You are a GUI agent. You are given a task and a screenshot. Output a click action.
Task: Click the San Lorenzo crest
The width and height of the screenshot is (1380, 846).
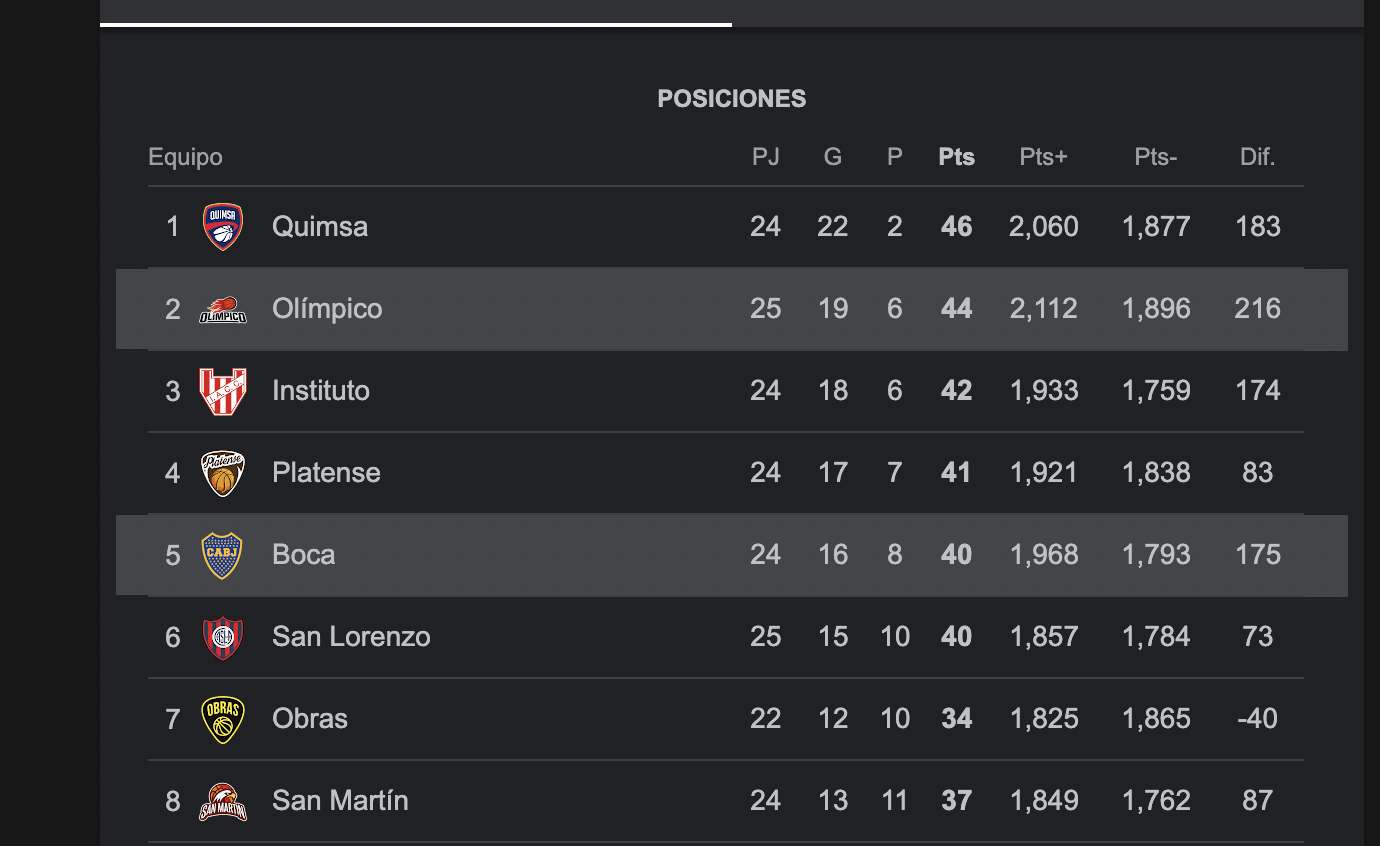coord(222,637)
